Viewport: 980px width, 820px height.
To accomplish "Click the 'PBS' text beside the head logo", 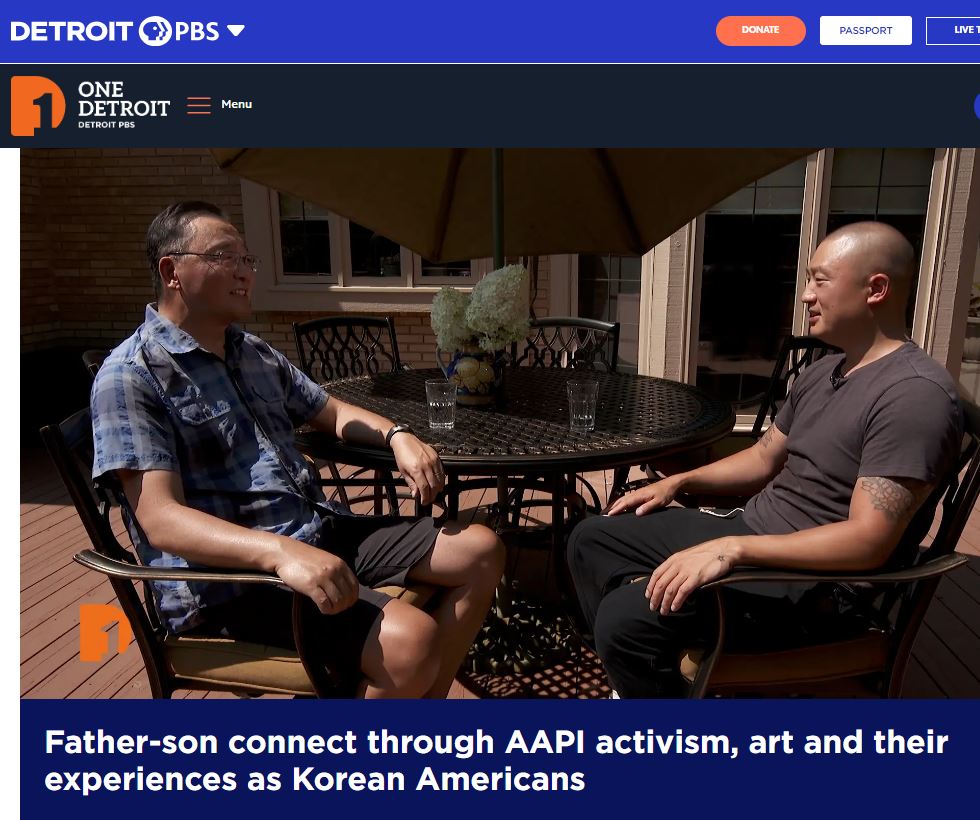I will (197, 31).
